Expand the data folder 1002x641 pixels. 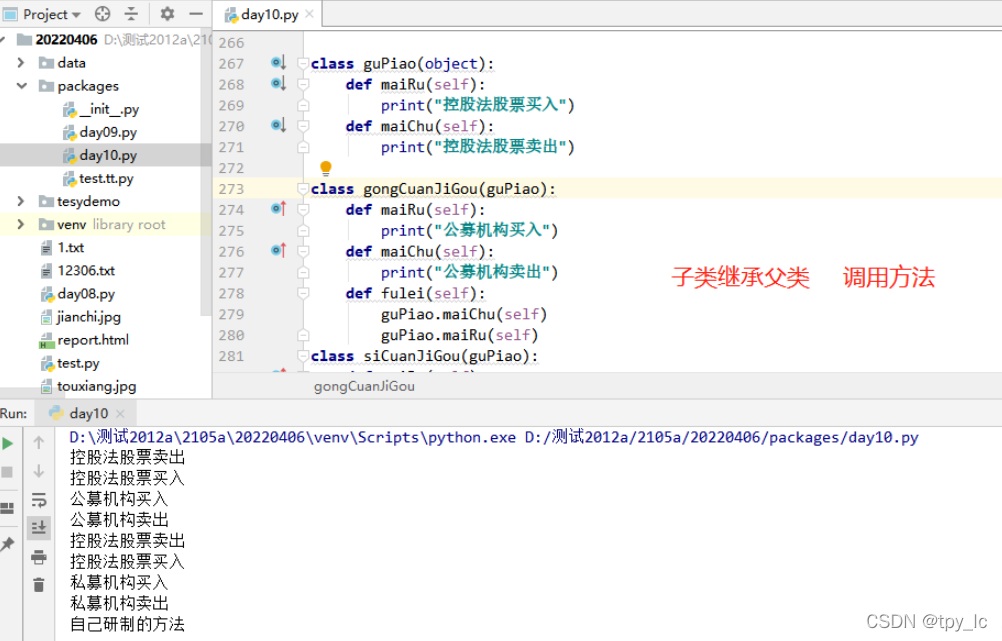(20, 63)
